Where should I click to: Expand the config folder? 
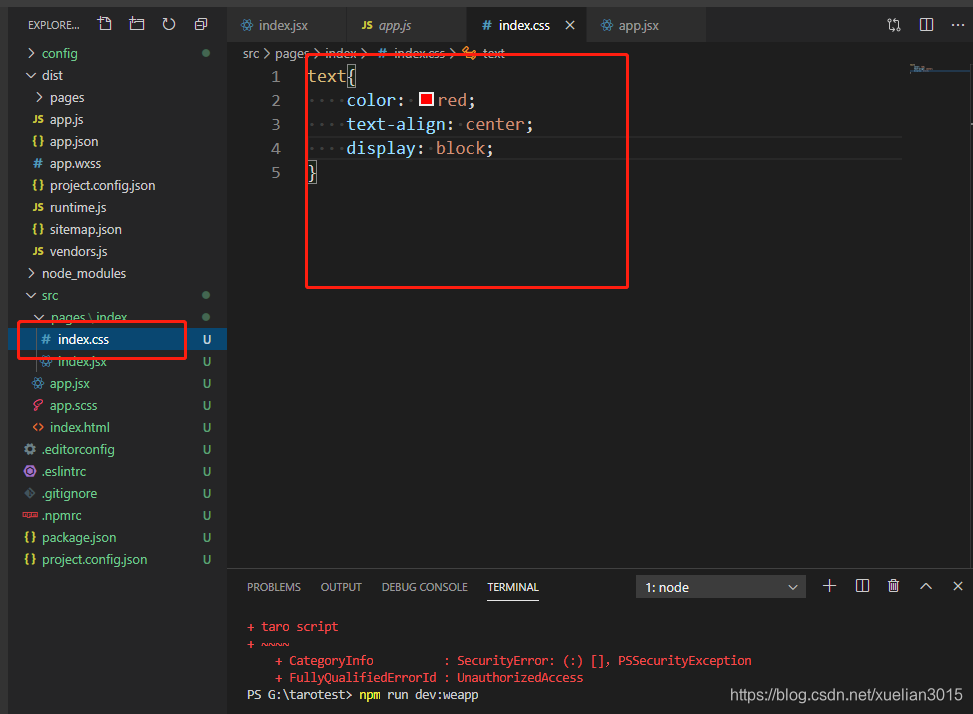tap(118, 53)
